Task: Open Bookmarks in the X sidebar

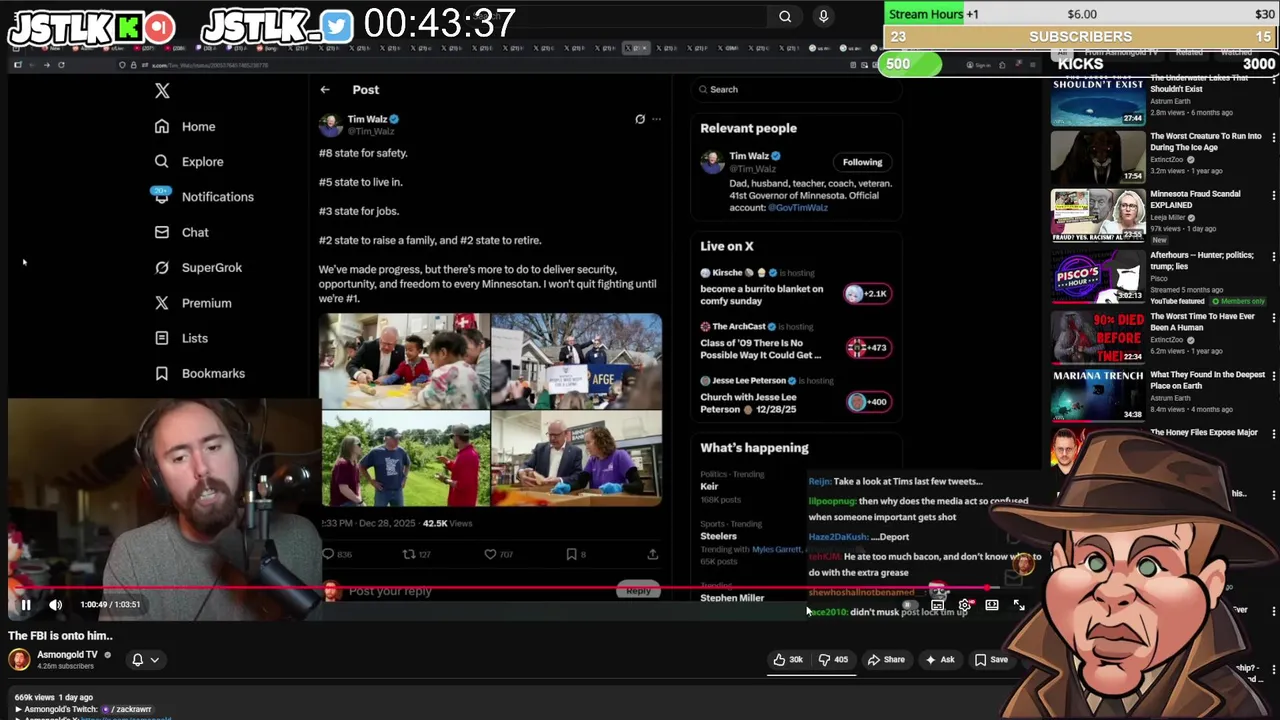Action: [x=200, y=373]
